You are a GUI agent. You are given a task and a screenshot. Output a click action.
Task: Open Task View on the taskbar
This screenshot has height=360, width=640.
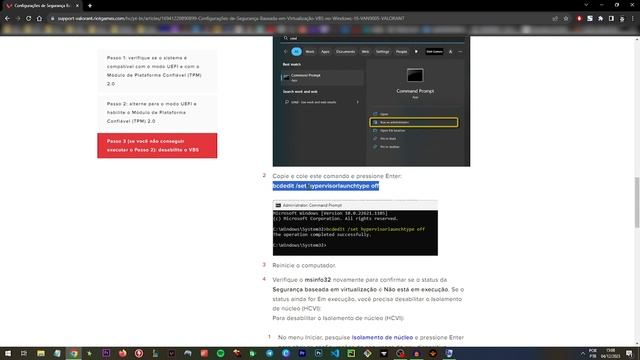point(24,353)
